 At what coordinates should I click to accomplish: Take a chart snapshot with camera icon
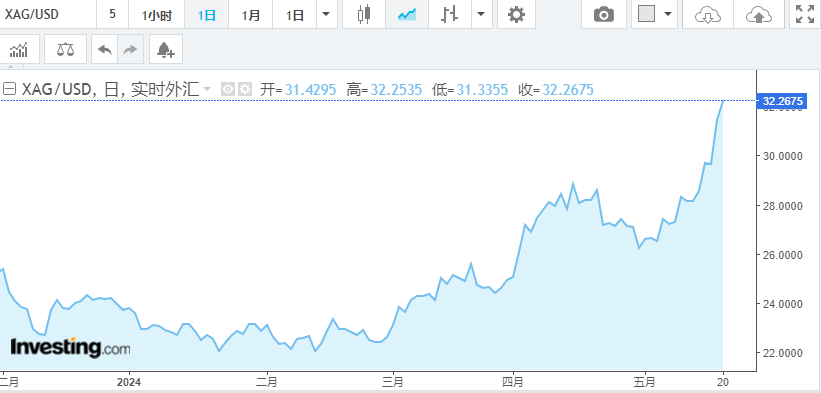[604, 14]
